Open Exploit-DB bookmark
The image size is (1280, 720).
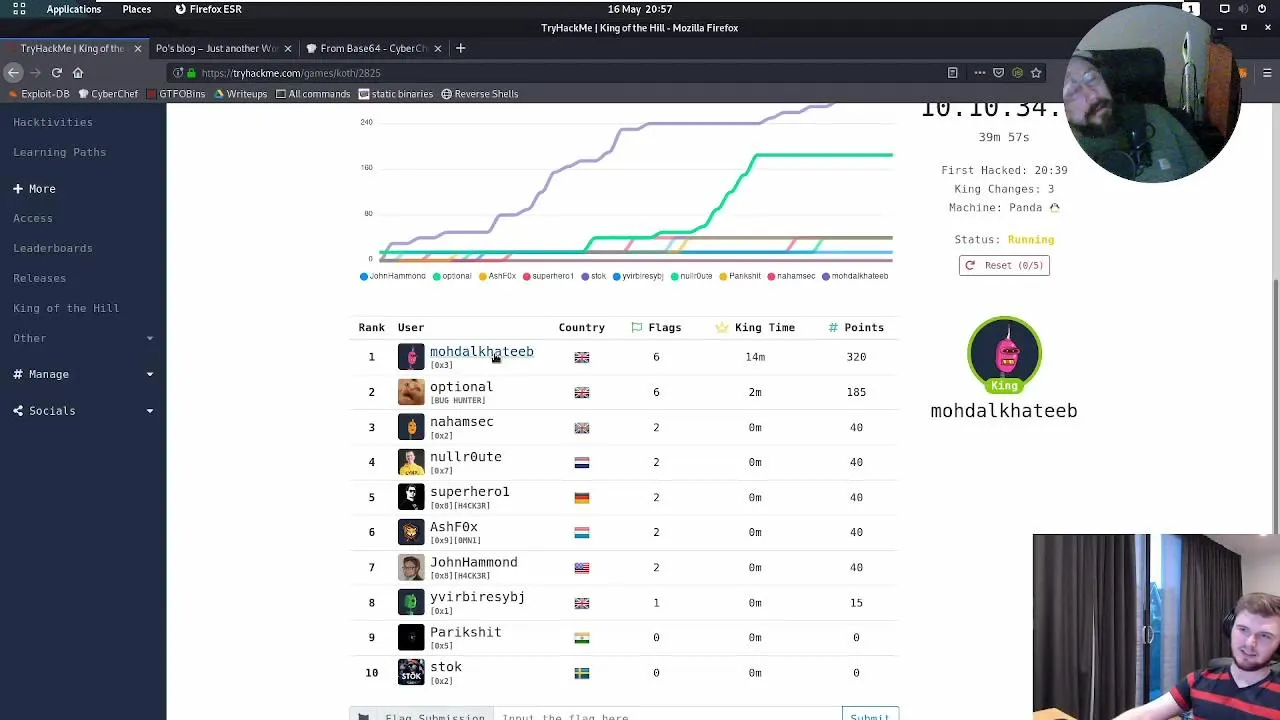click(x=40, y=94)
